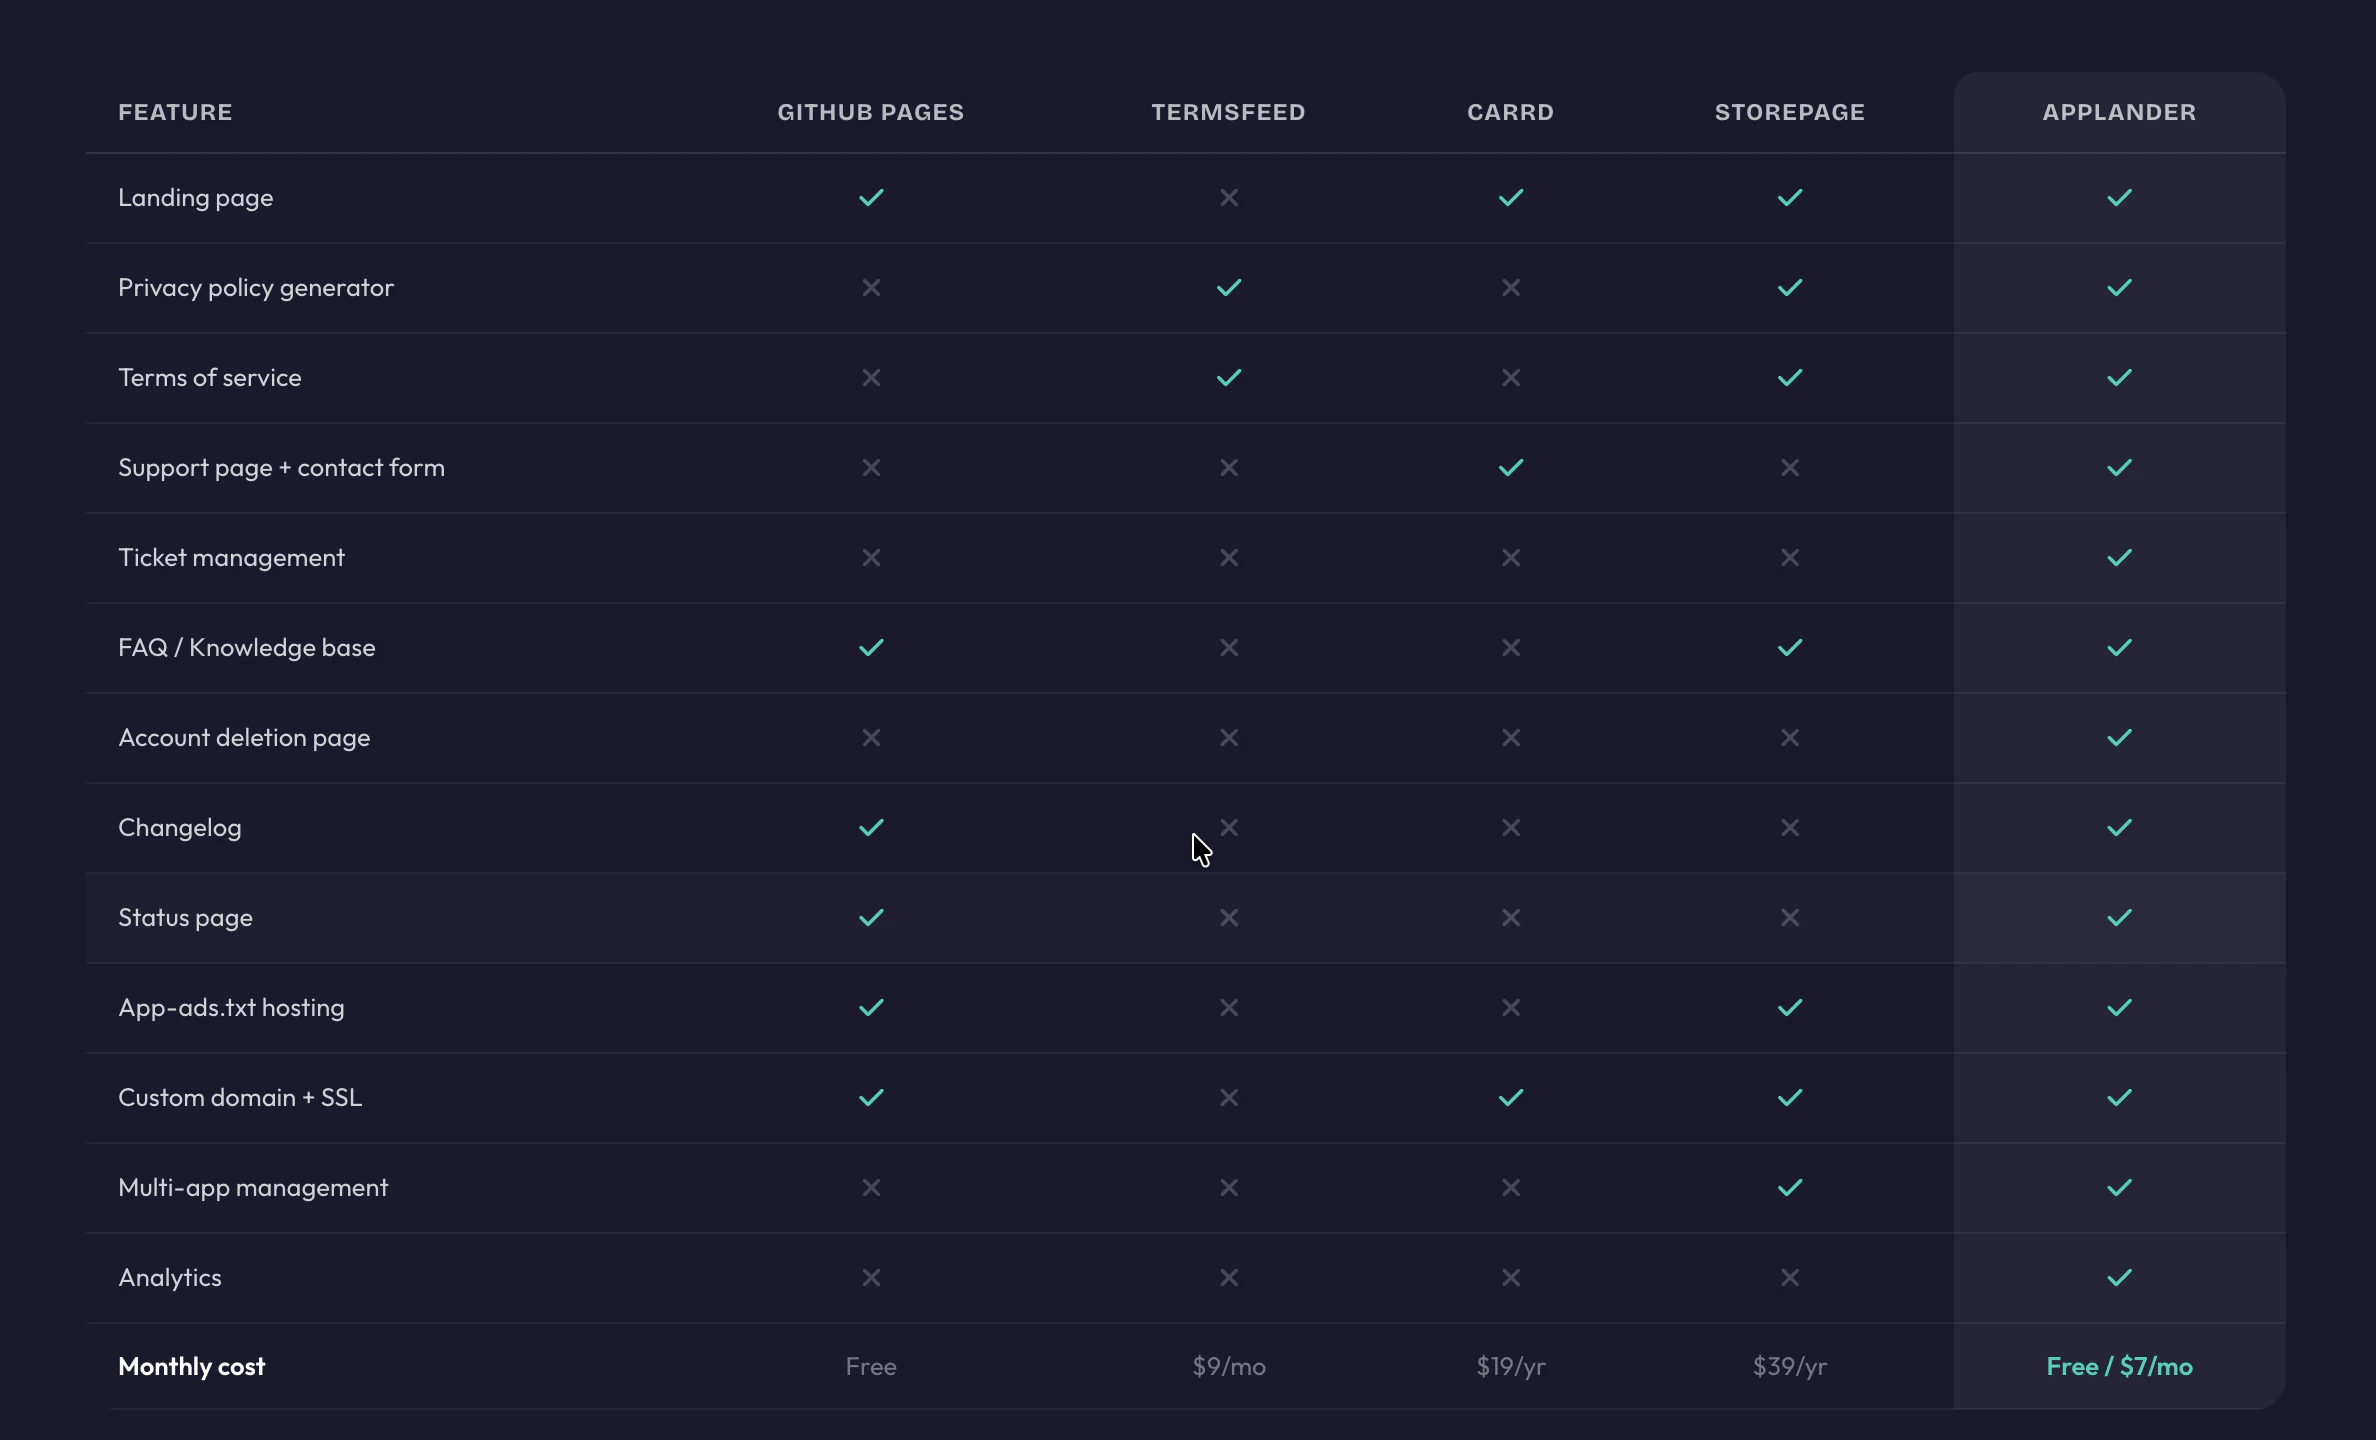Click Termsfeed checkmark in Terms of service row

pyautogui.click(x=1229, y=378)
